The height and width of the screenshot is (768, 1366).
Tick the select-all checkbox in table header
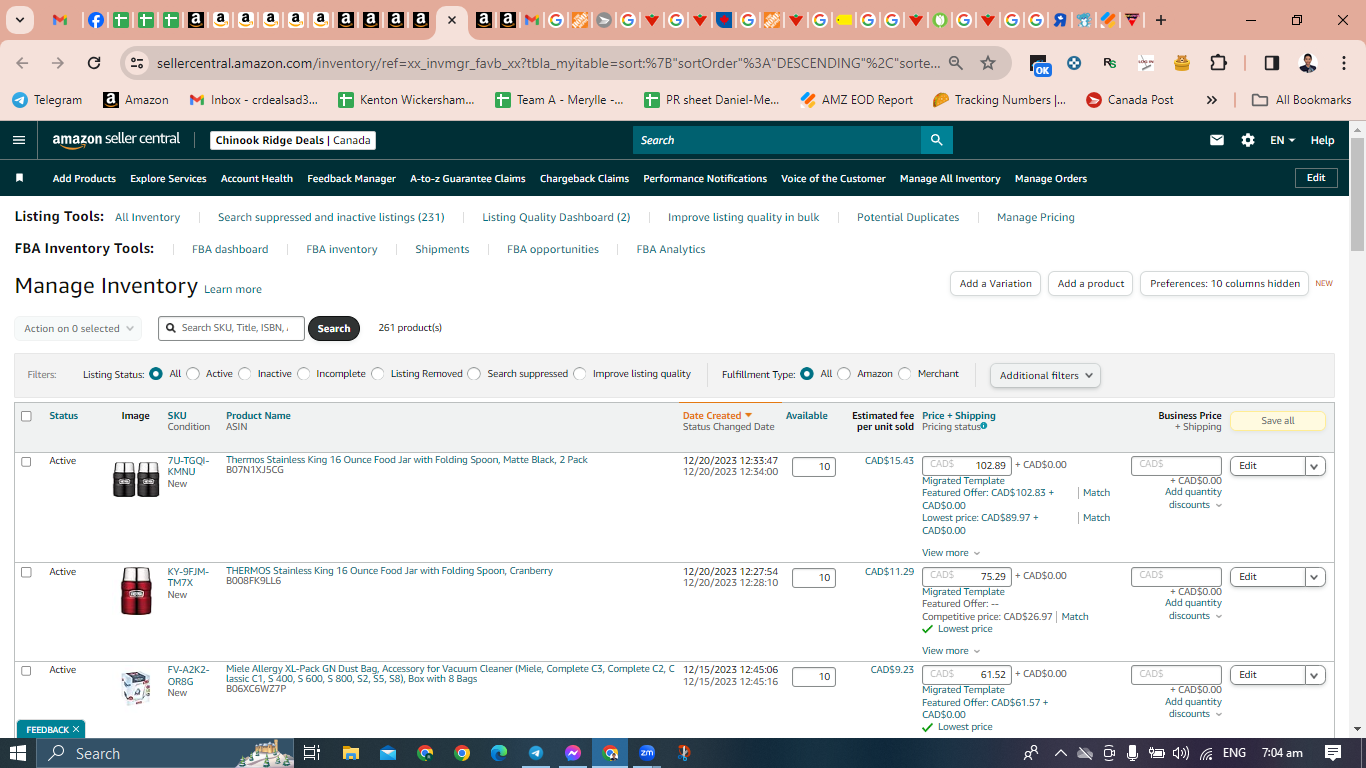tap(26, 416)
